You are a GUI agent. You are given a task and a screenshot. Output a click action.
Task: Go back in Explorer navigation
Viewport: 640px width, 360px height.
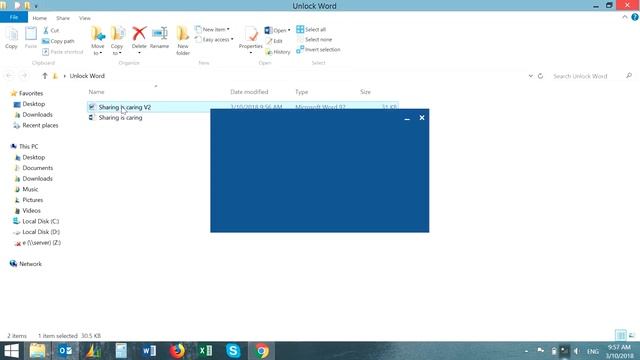(x=9, y=76)
